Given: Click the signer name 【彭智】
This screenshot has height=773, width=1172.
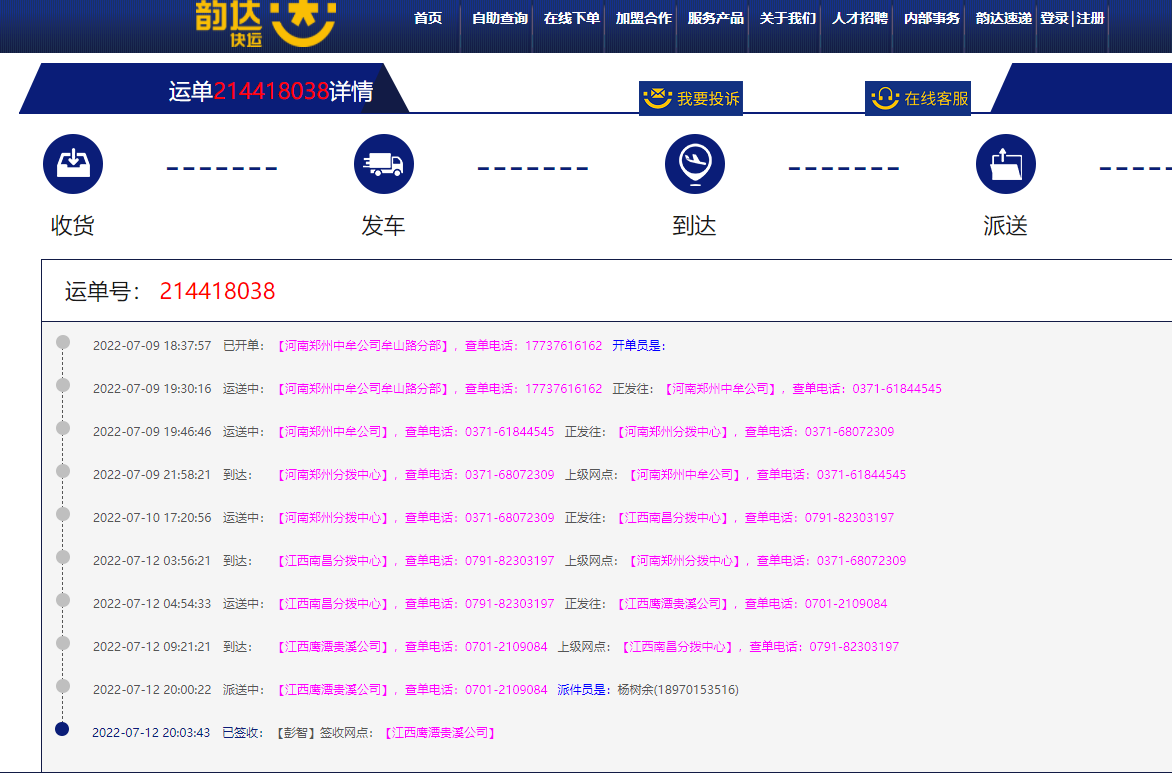Looking at the screenshot, I should [x=296, y=733].
